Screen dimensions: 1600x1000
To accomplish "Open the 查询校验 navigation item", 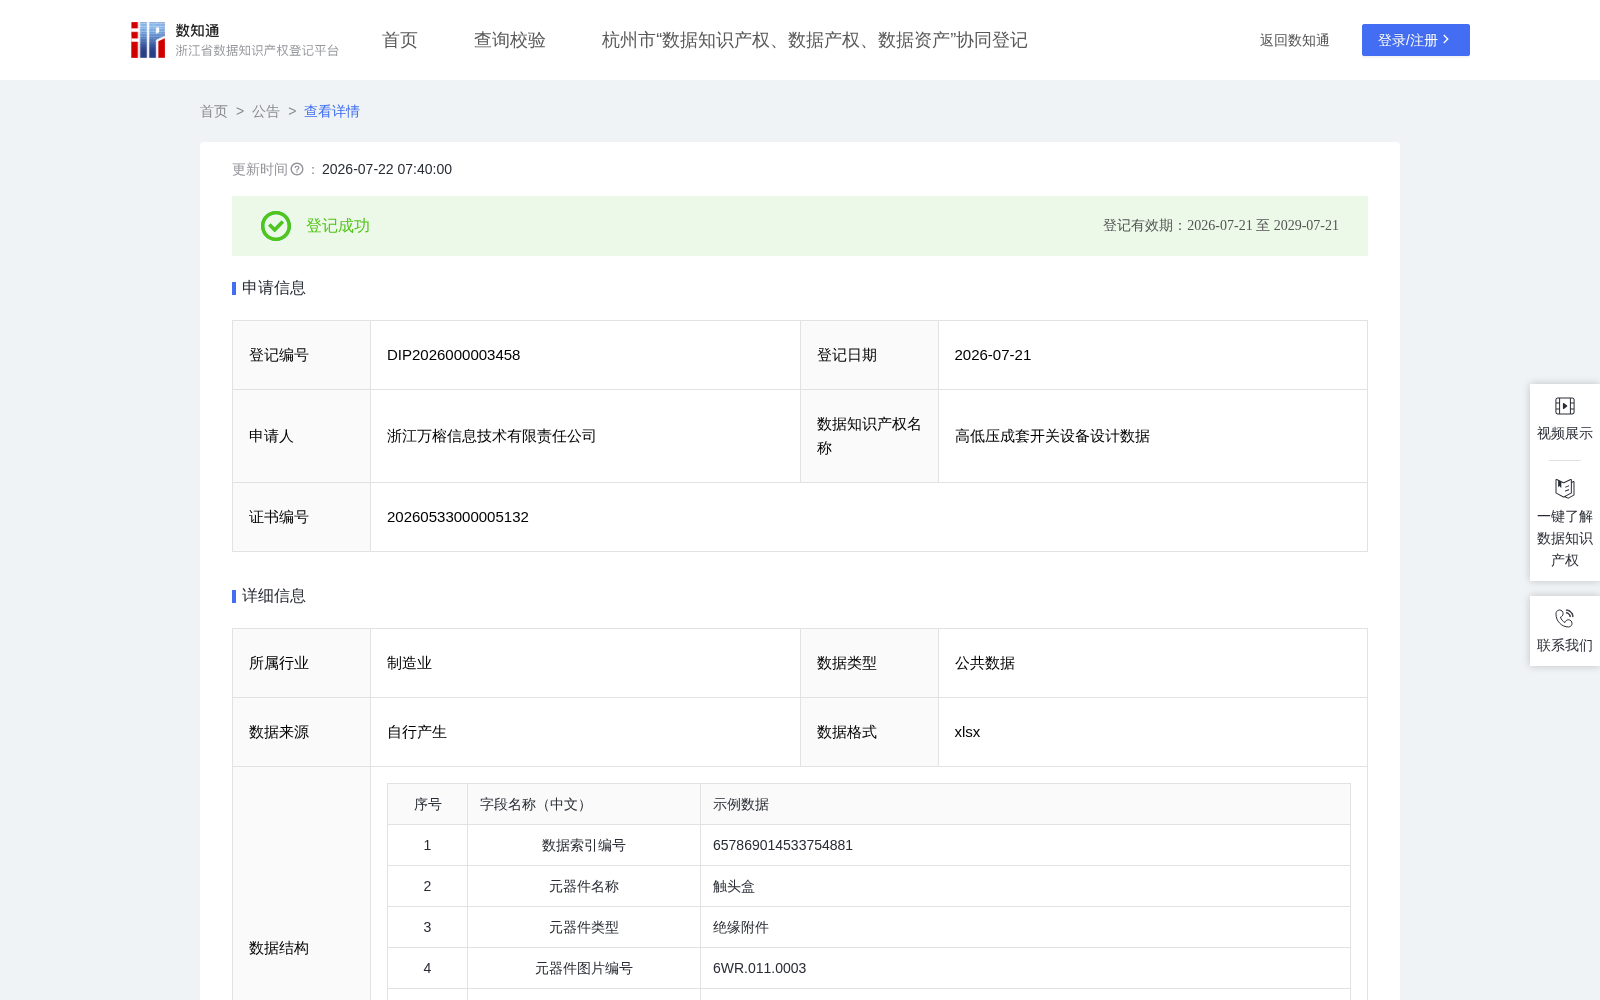I will [x=510, y=40].
